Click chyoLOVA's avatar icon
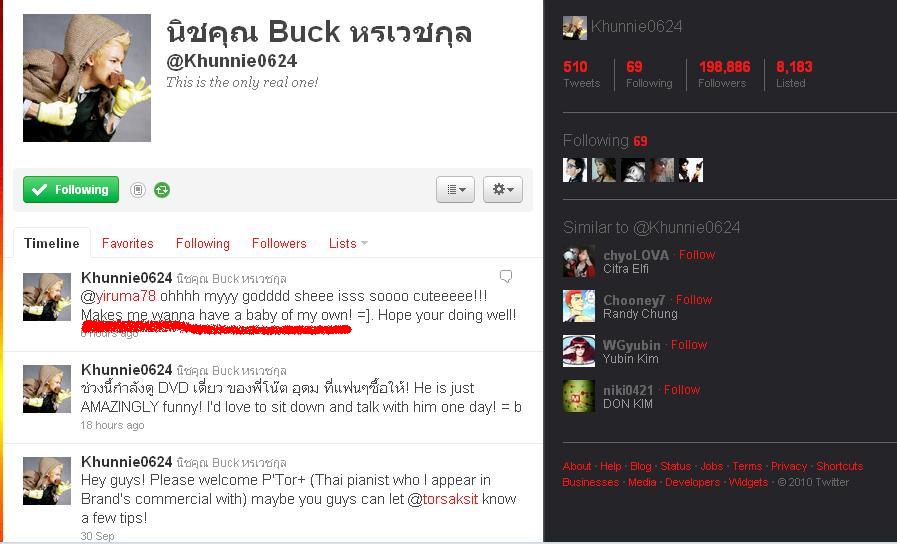897x544 pixels. pyautogui.click(x=579, y=261)
